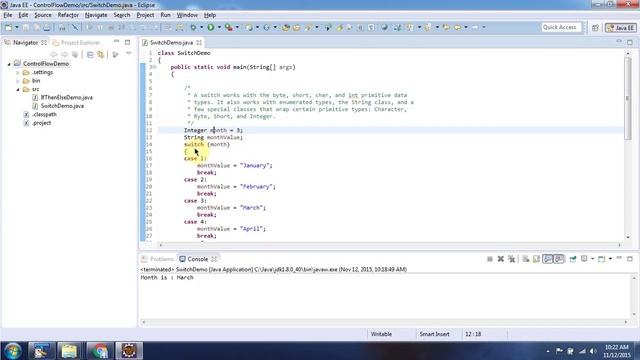Switch to the Problems tab
The image size is (640, 360).
(x=158, y=259)
